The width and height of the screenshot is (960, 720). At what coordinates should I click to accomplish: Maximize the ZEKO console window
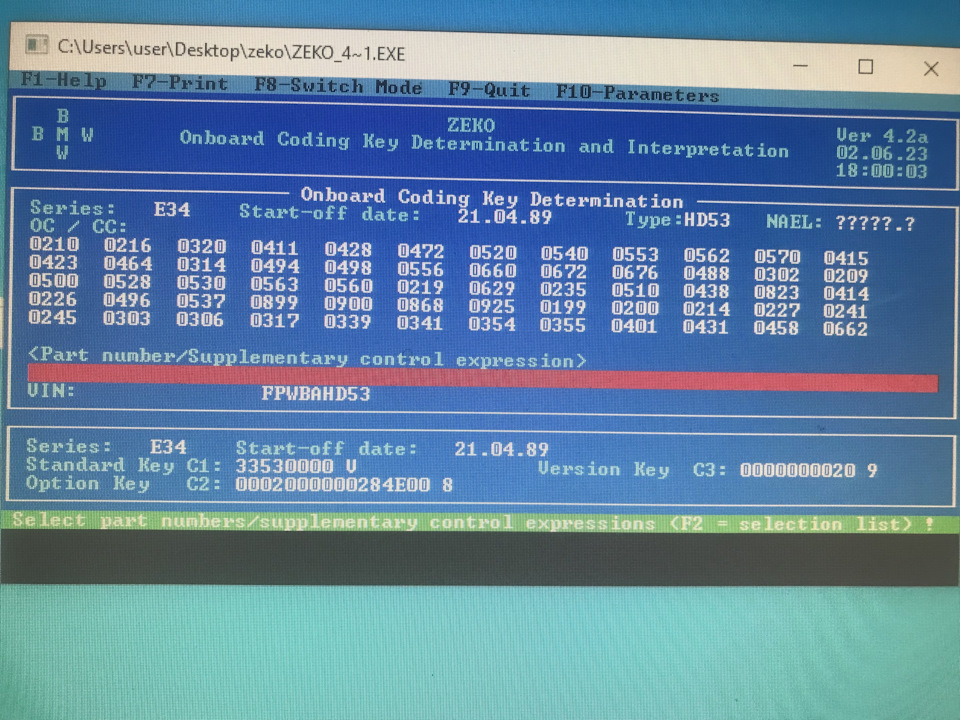coord(866,67)
